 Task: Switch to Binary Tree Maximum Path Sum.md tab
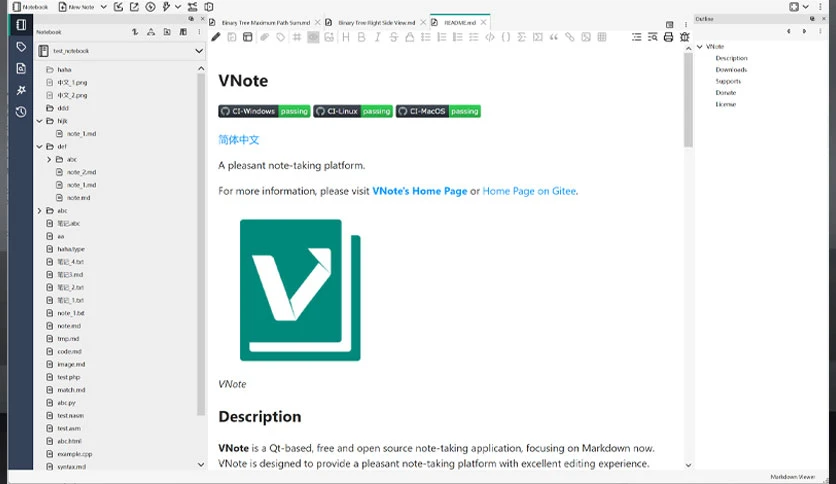coord(266,23)
